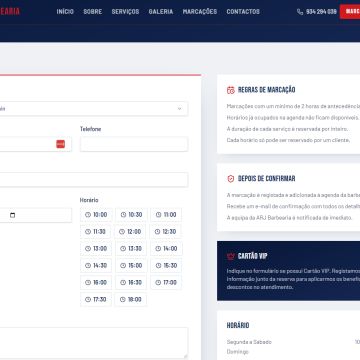Focus the email input field below Telefone
The width and height of the screenshot is (360, 360).
coord(94,180)
